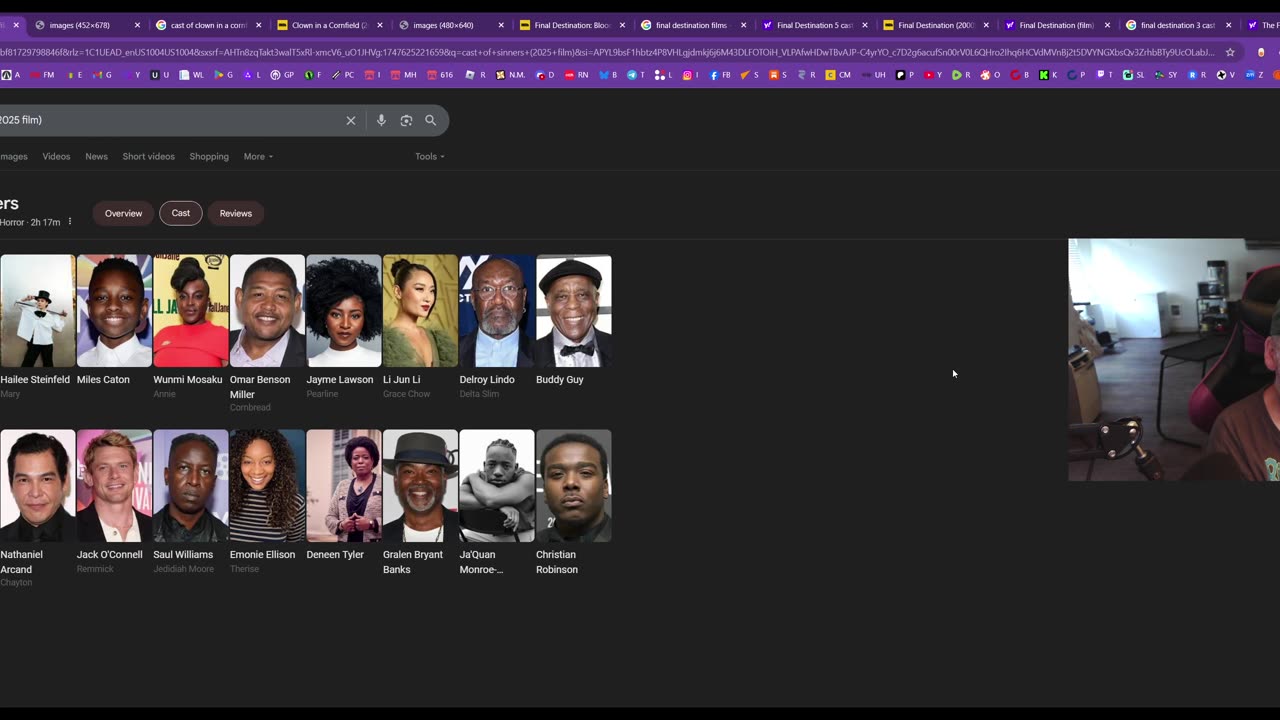Open the PC bookmark

point(342,75)
